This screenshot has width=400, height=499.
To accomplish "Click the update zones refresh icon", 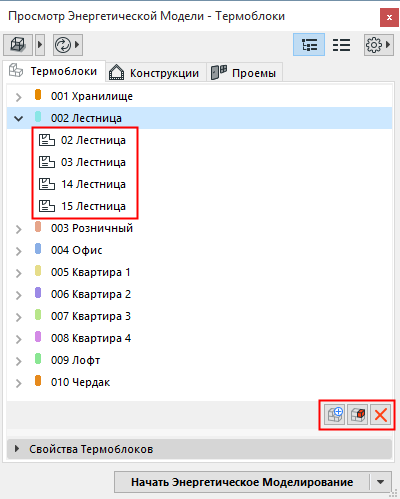I will click(x=63, y=45).
